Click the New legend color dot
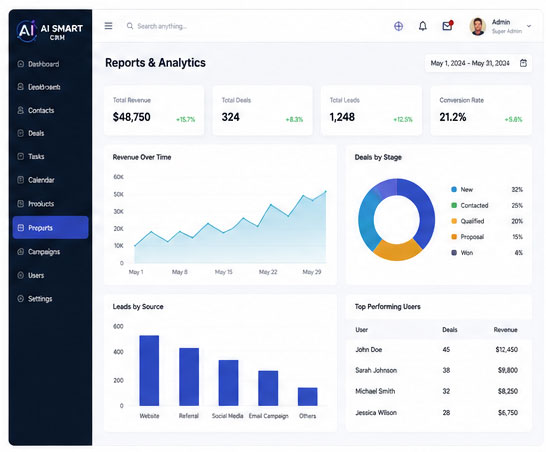This screenshot has height=452, width=546. click(454, 189)
